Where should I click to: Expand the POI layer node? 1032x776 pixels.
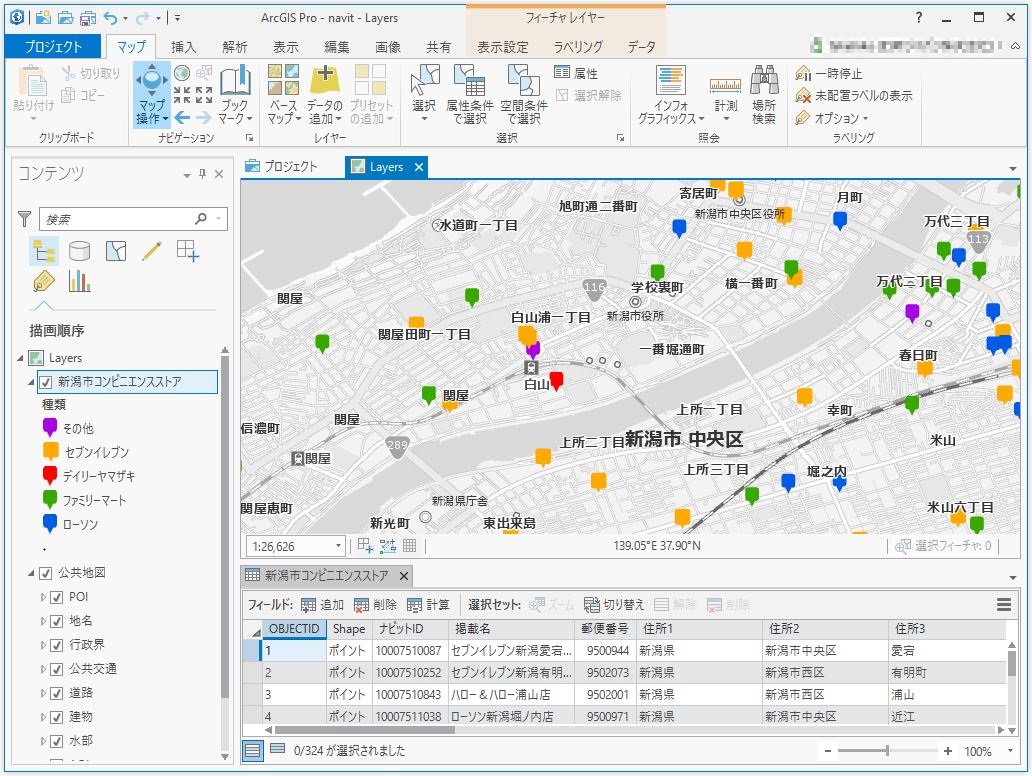pos(43,598)
